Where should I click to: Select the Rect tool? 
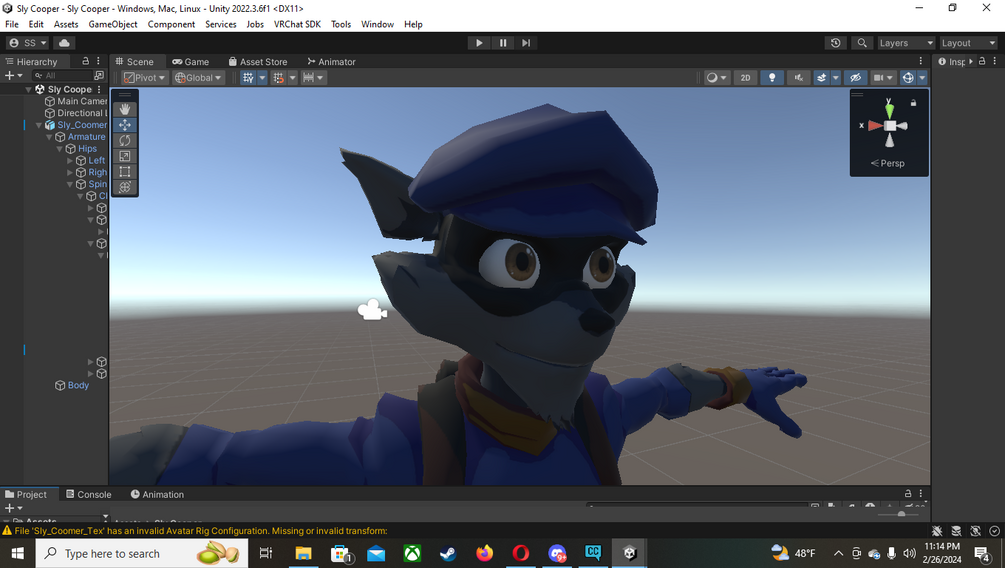124,171
